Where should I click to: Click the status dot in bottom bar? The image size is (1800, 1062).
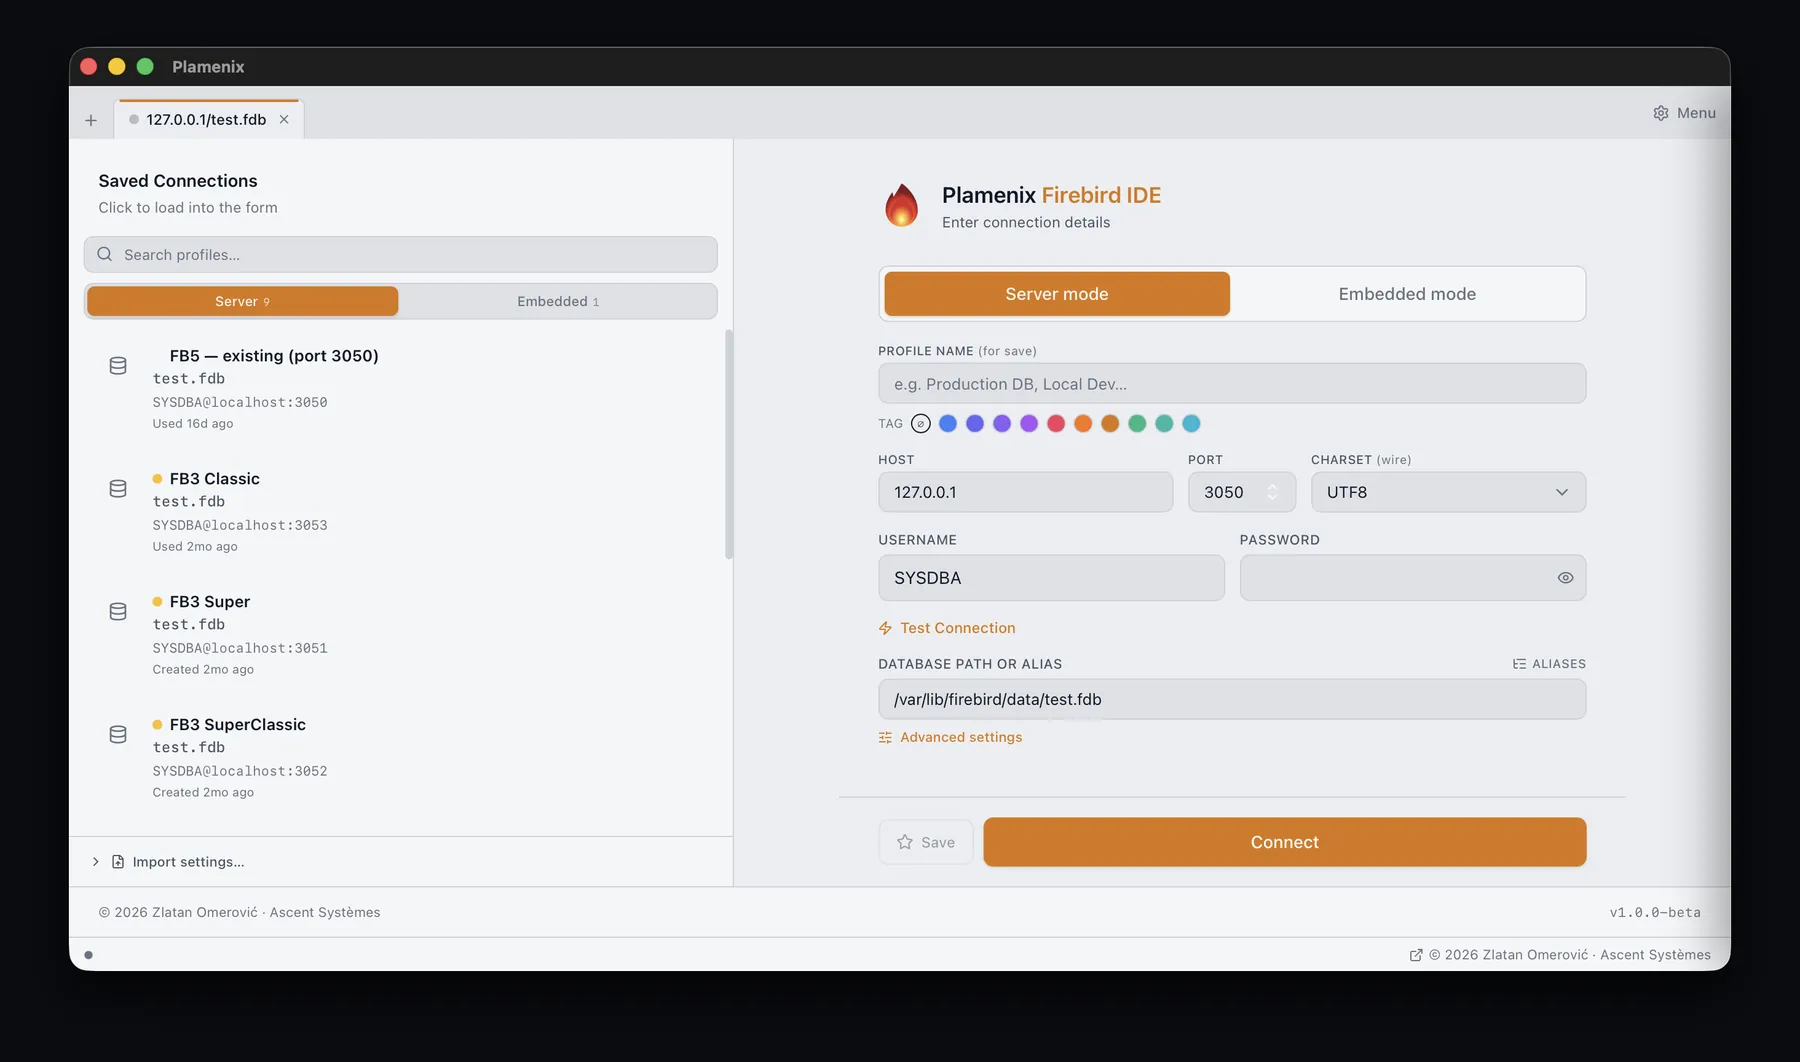(x=88, y=955)
